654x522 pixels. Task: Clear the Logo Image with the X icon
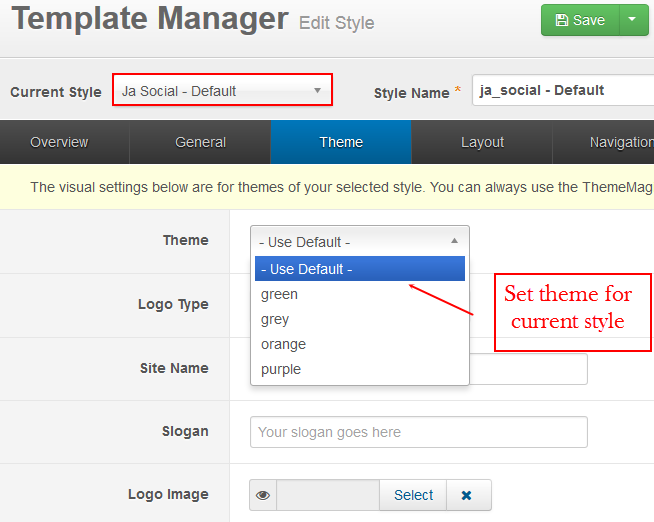(467, 495)
